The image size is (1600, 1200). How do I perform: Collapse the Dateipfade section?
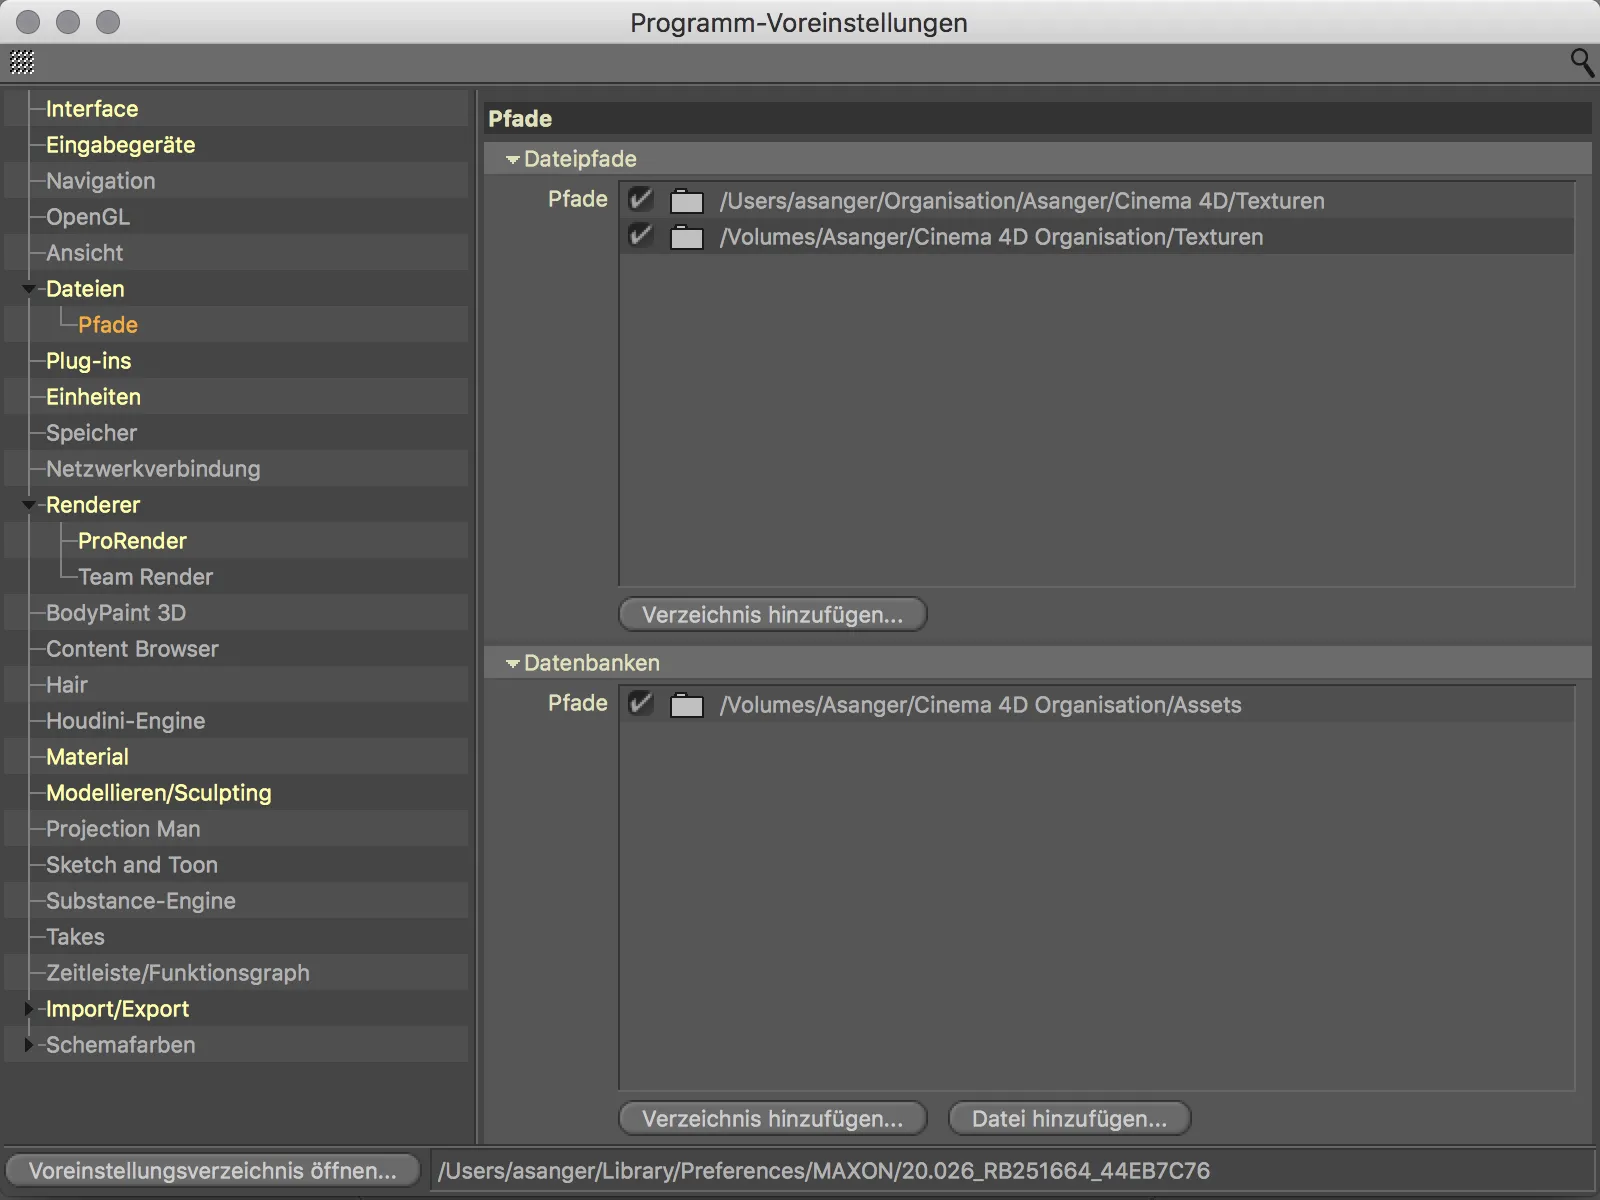click(x=513, y=159)
